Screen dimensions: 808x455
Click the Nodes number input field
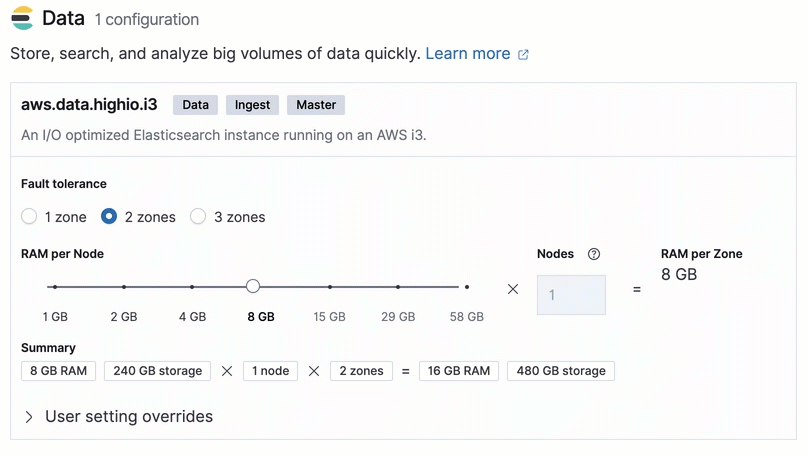click(x=571, y=295)
